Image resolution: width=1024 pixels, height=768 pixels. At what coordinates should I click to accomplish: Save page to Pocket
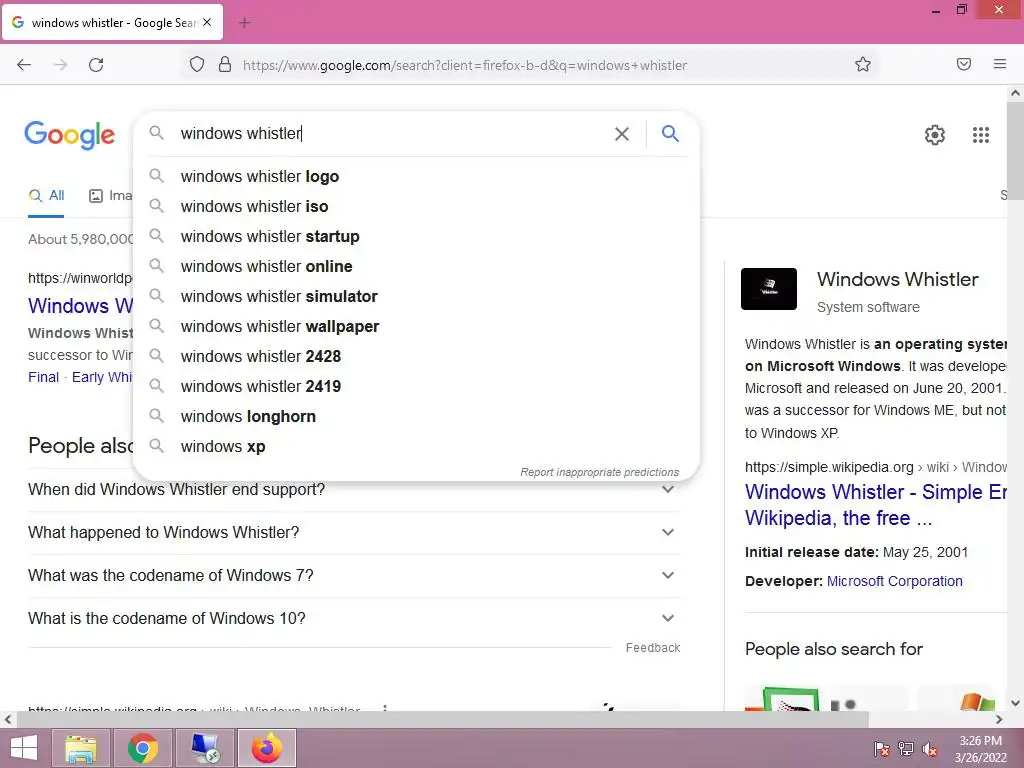coord(964,64)
